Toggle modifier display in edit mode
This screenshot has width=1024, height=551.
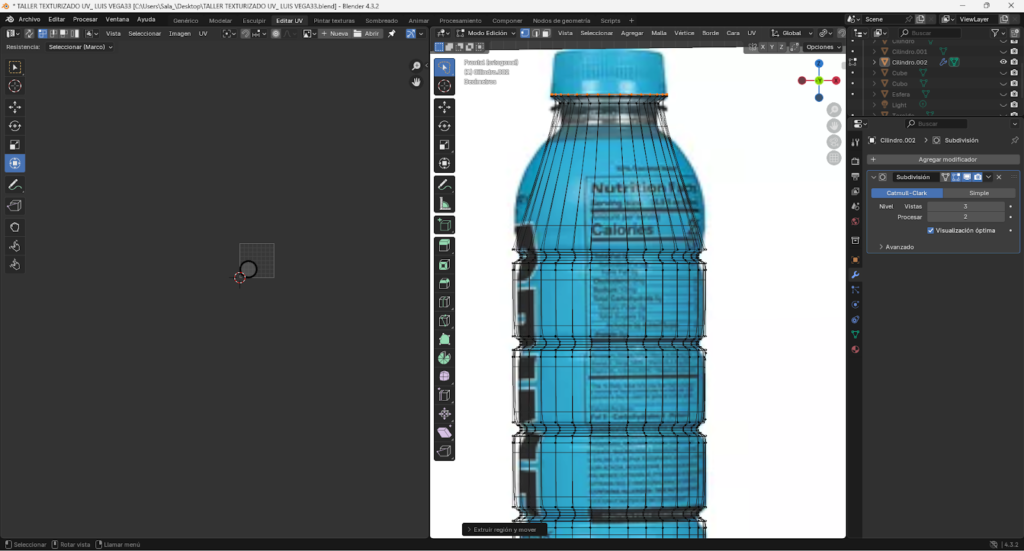pyautogui.click(x=956, y=177)
